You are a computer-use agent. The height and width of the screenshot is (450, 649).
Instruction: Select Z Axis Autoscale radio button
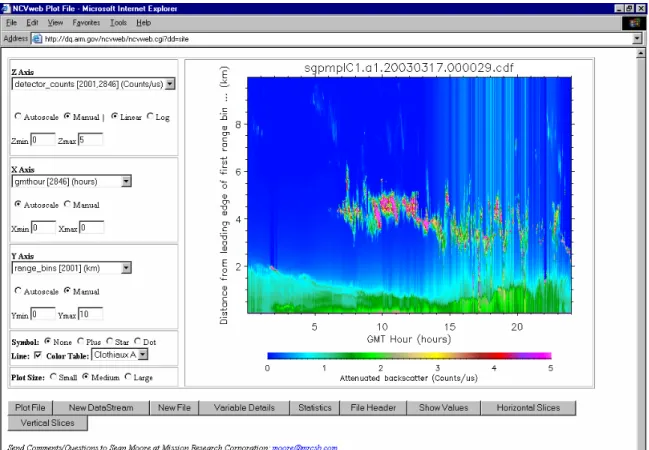point(18,116)
